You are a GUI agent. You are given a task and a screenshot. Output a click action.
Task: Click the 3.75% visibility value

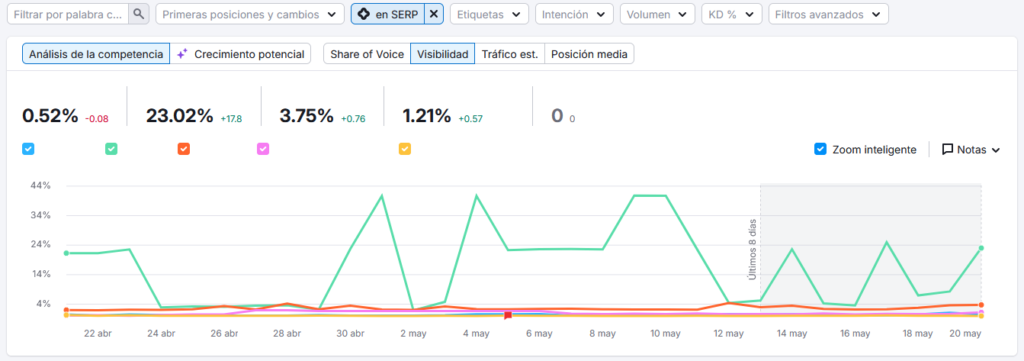[x=306, y=116]
